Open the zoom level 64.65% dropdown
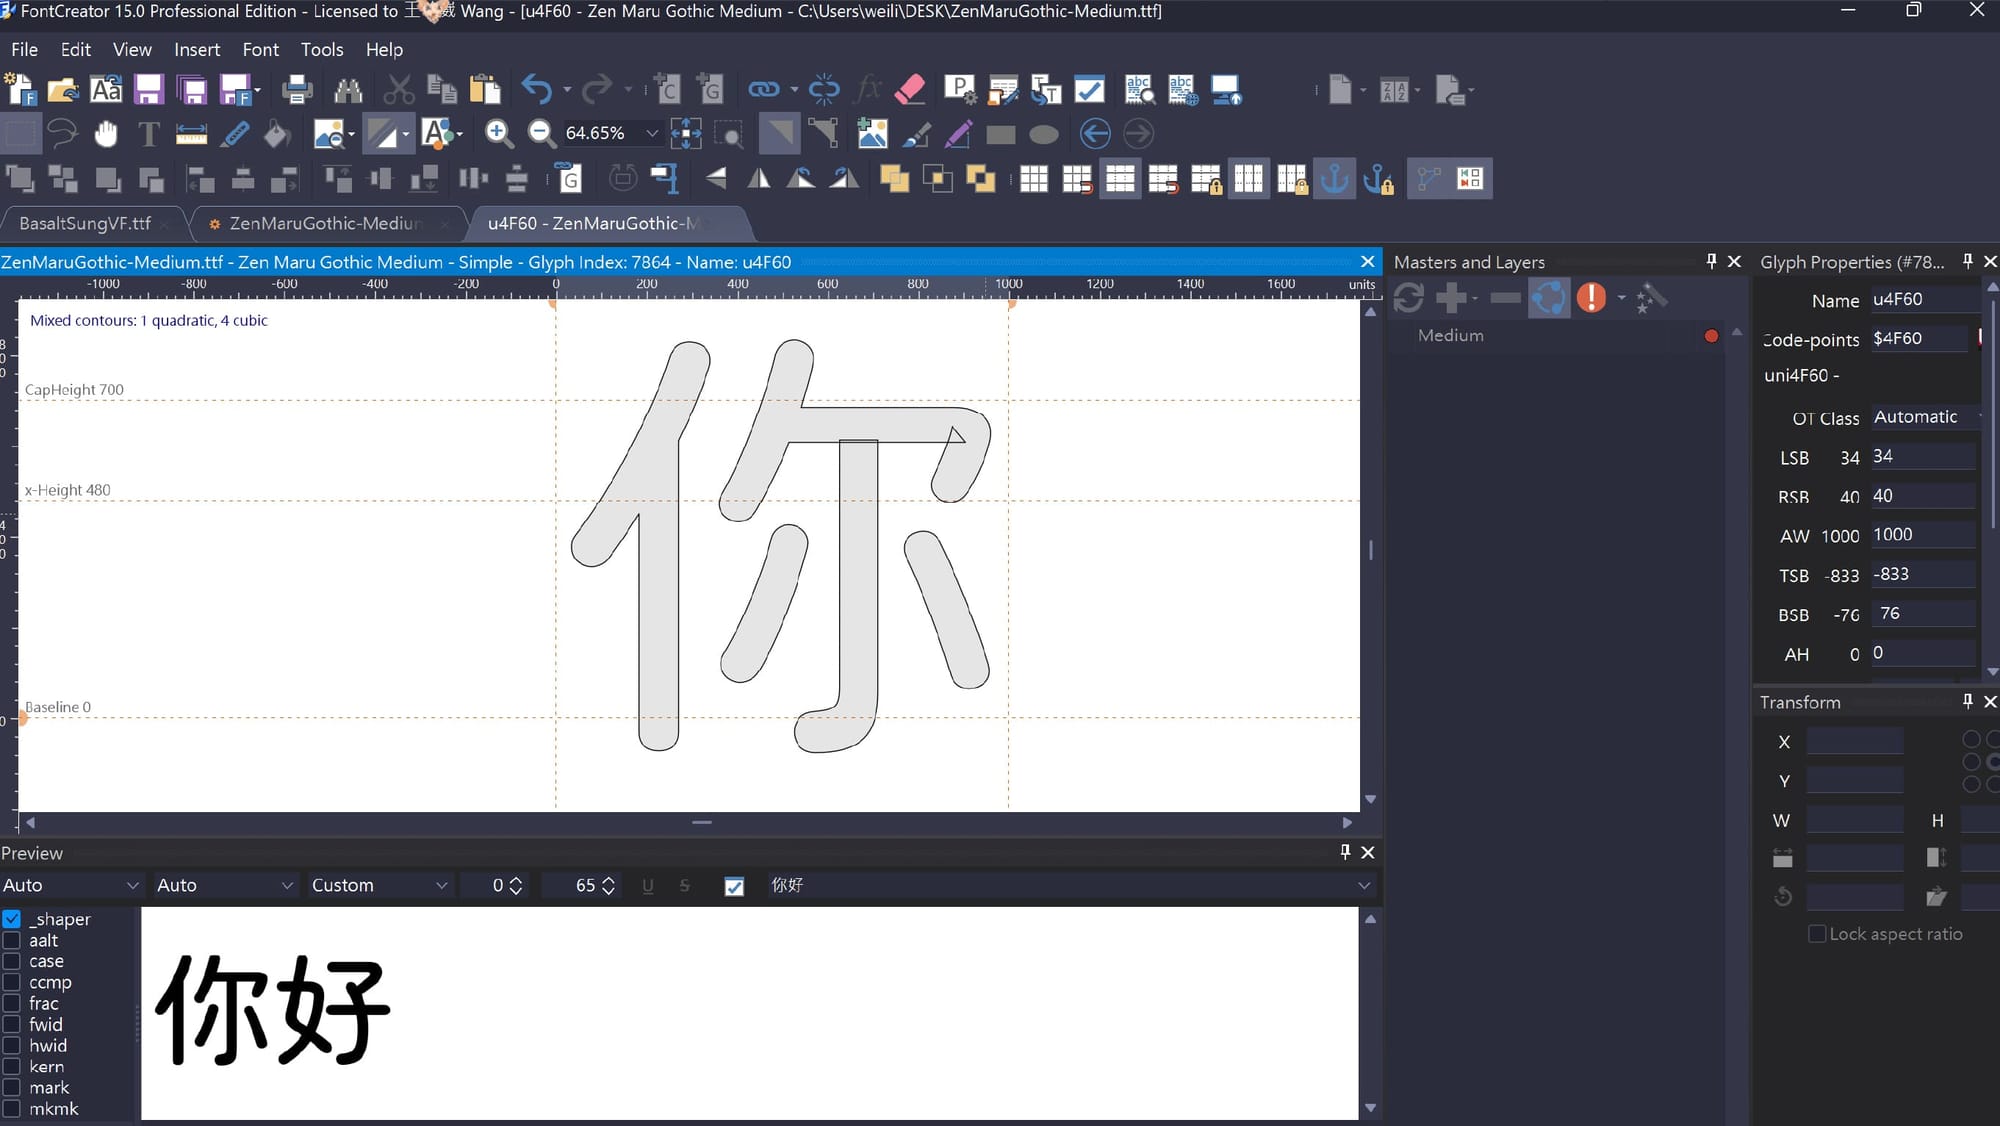The width and height of the screenshot is (2000, 1126). pos(652,133)
